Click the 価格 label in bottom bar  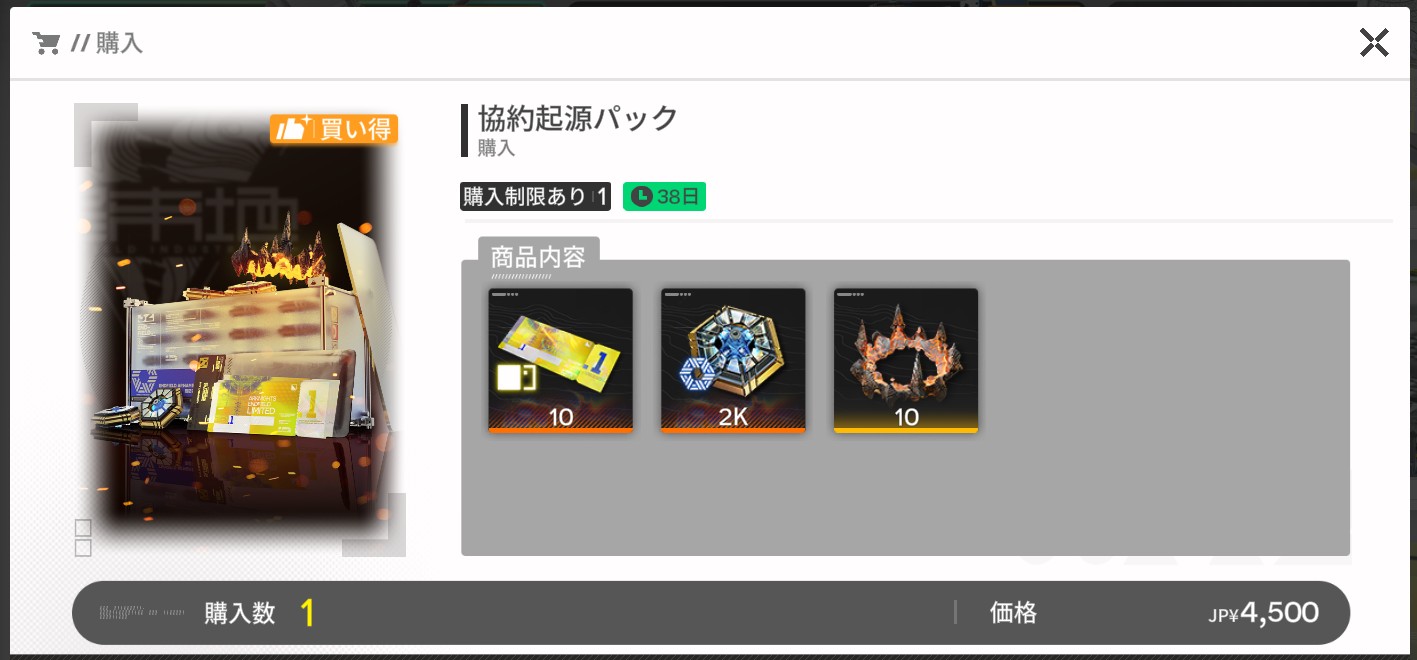[1013, 613]
